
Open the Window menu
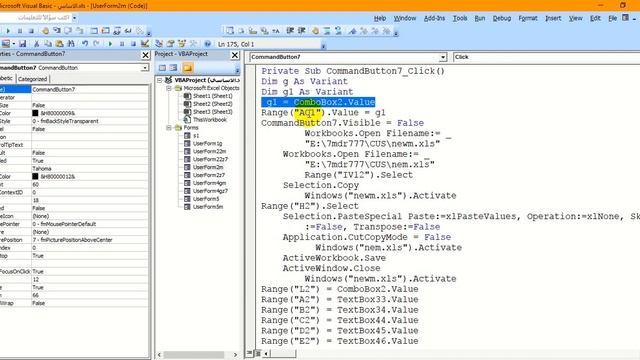pyautogui.click(x=404, y=18)
